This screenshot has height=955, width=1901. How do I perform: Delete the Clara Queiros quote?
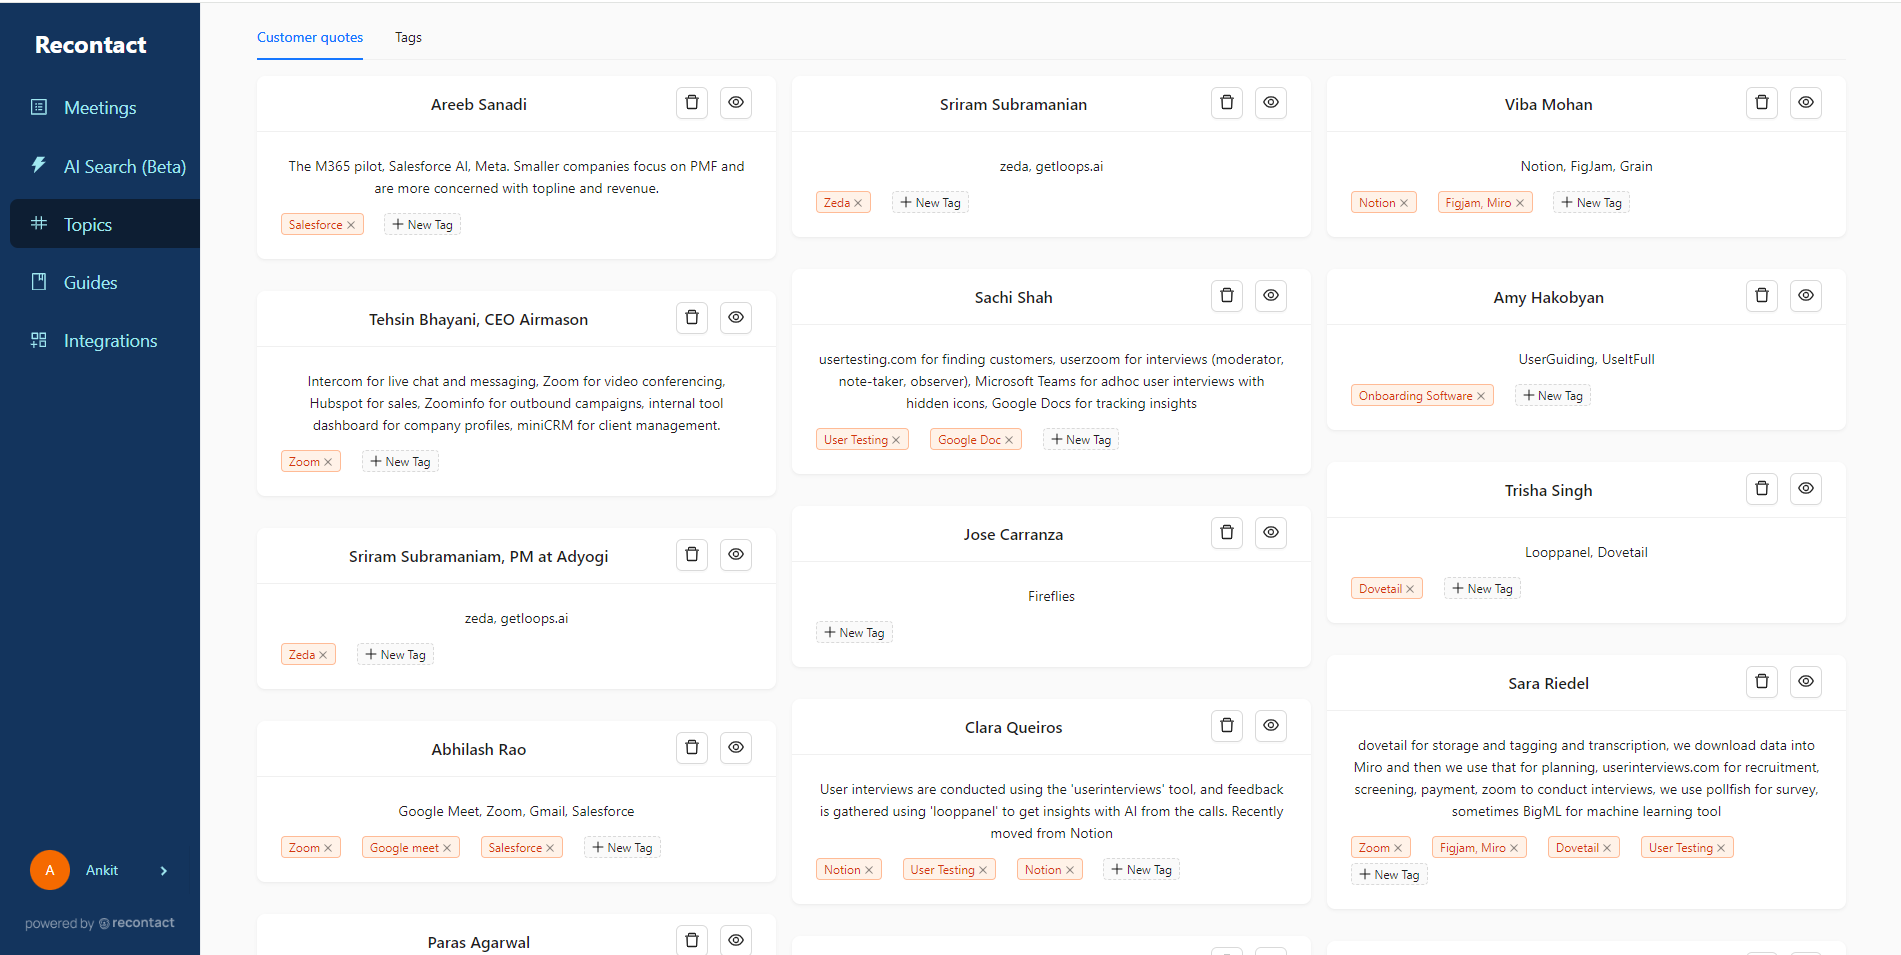[x=1227, y=726]
